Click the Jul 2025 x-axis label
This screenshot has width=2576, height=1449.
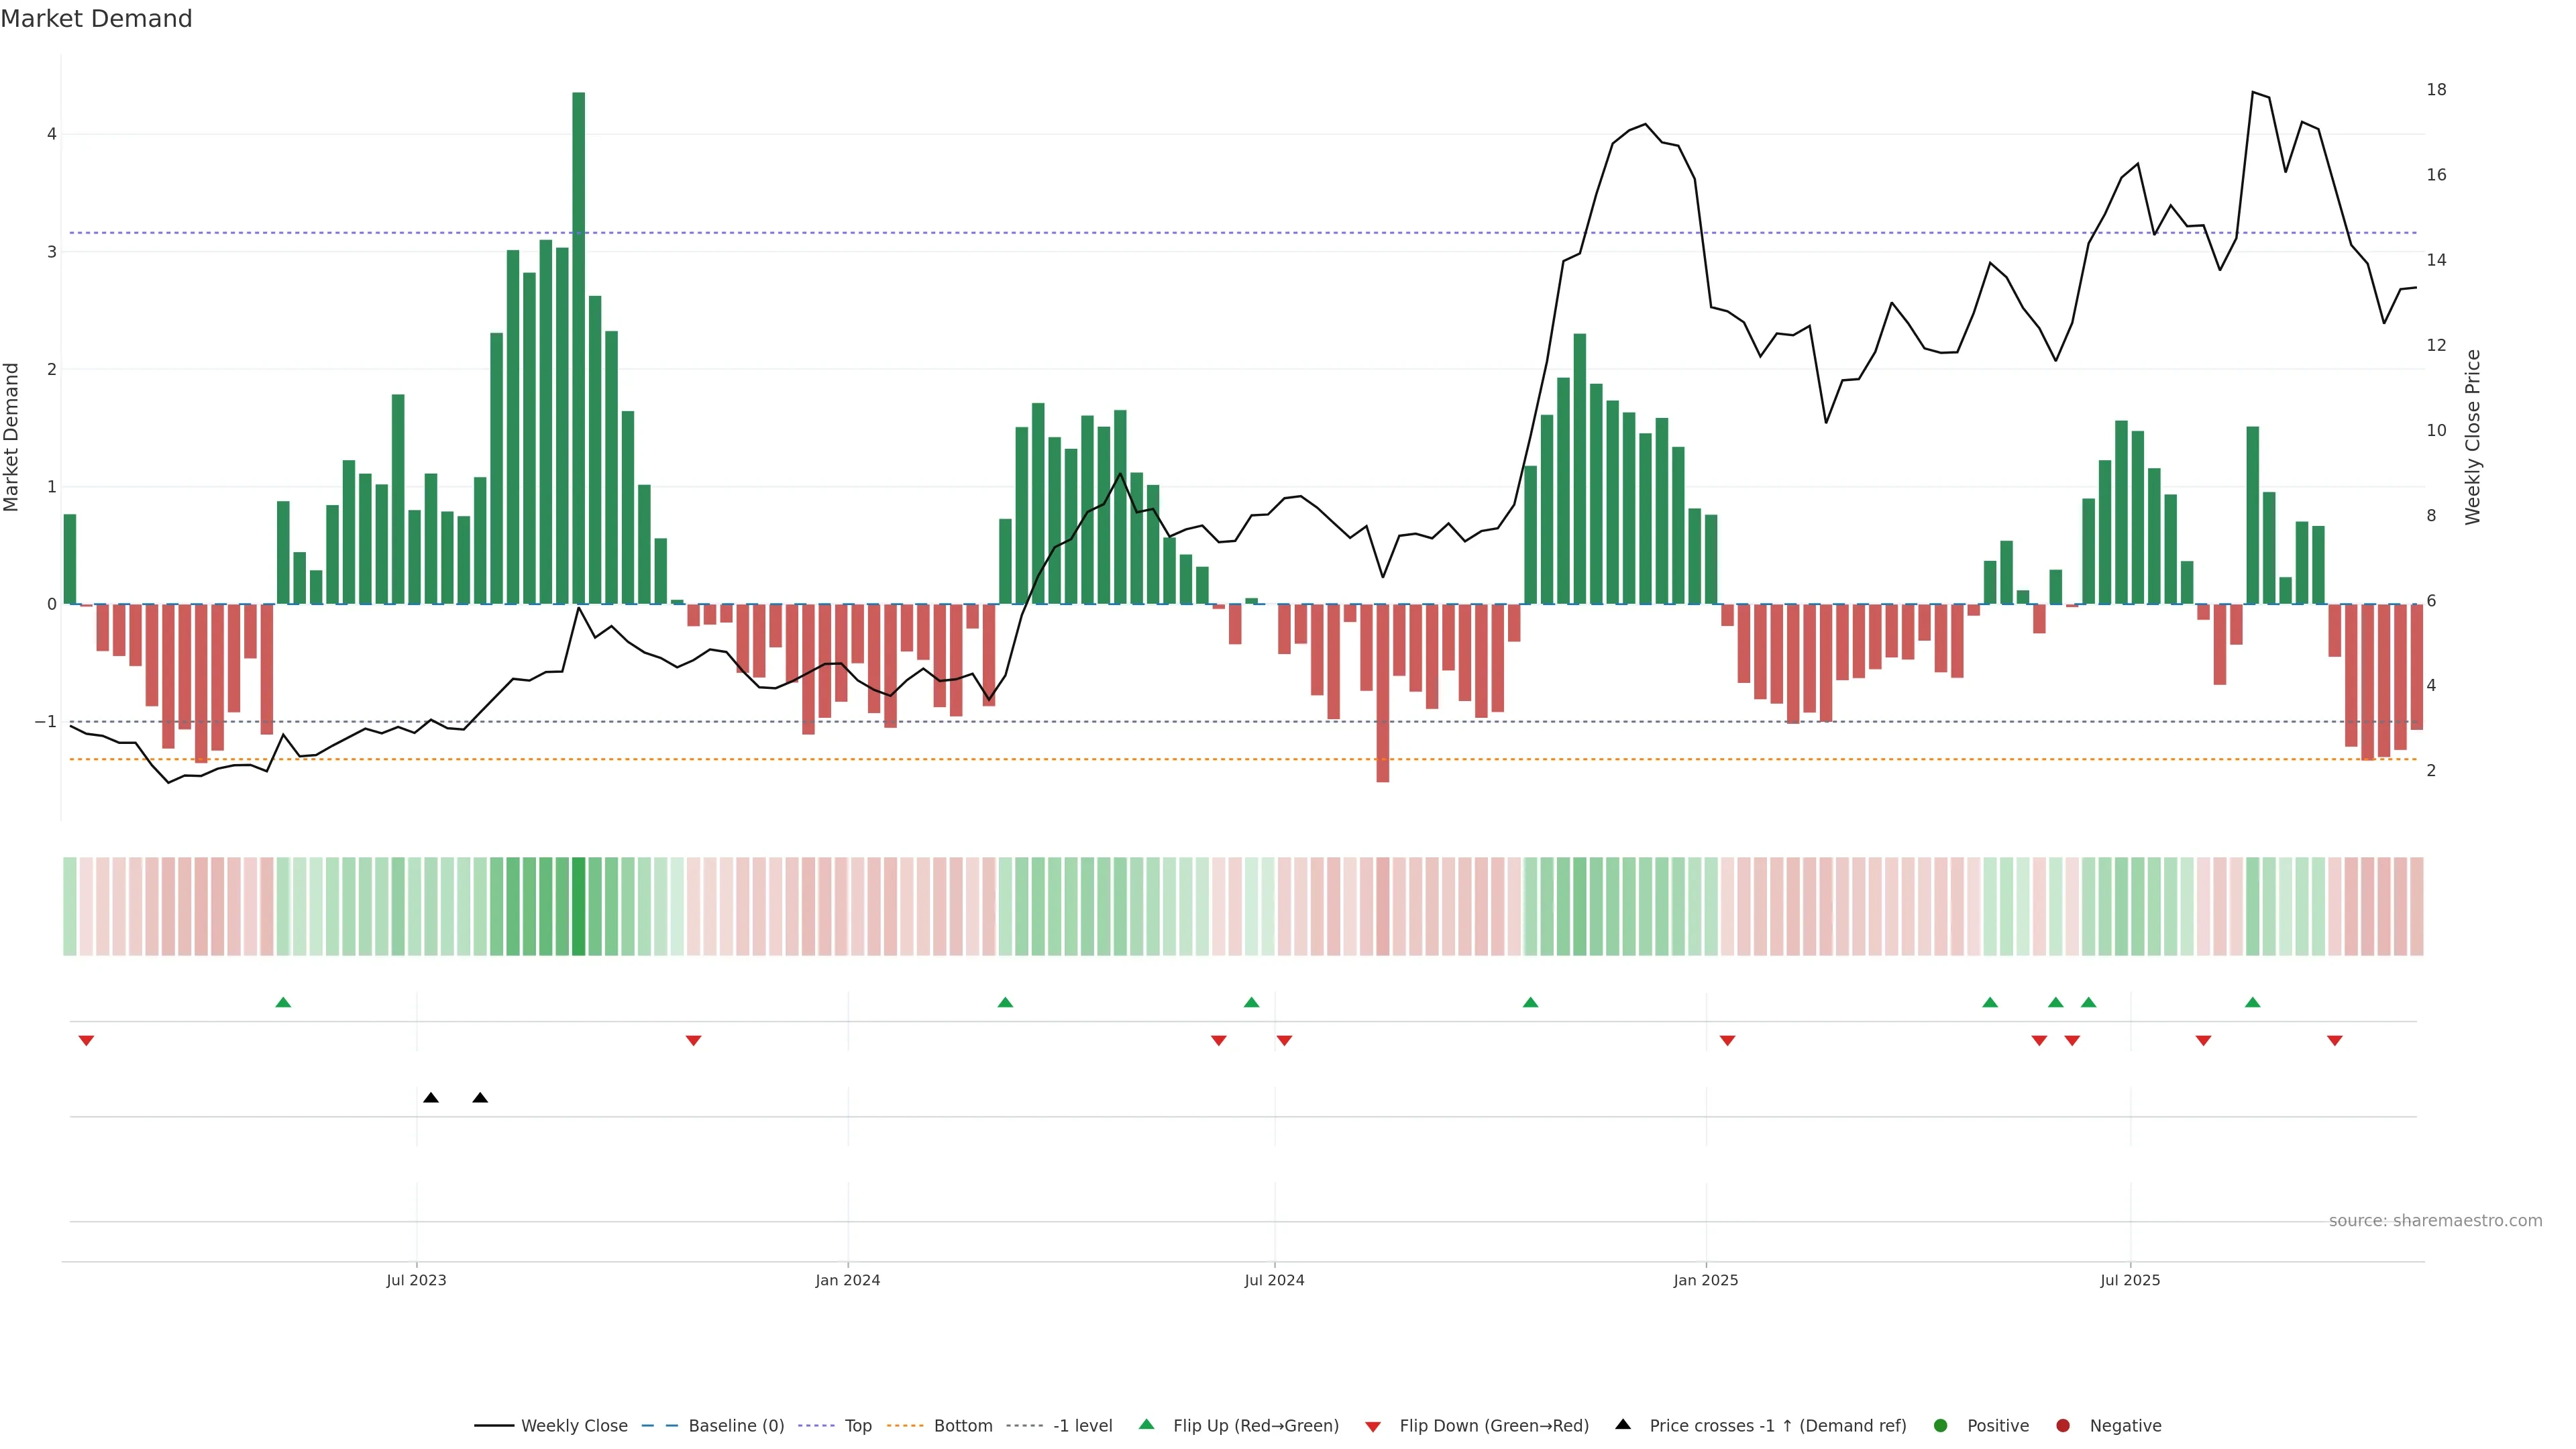(x=2130, y=1280)
